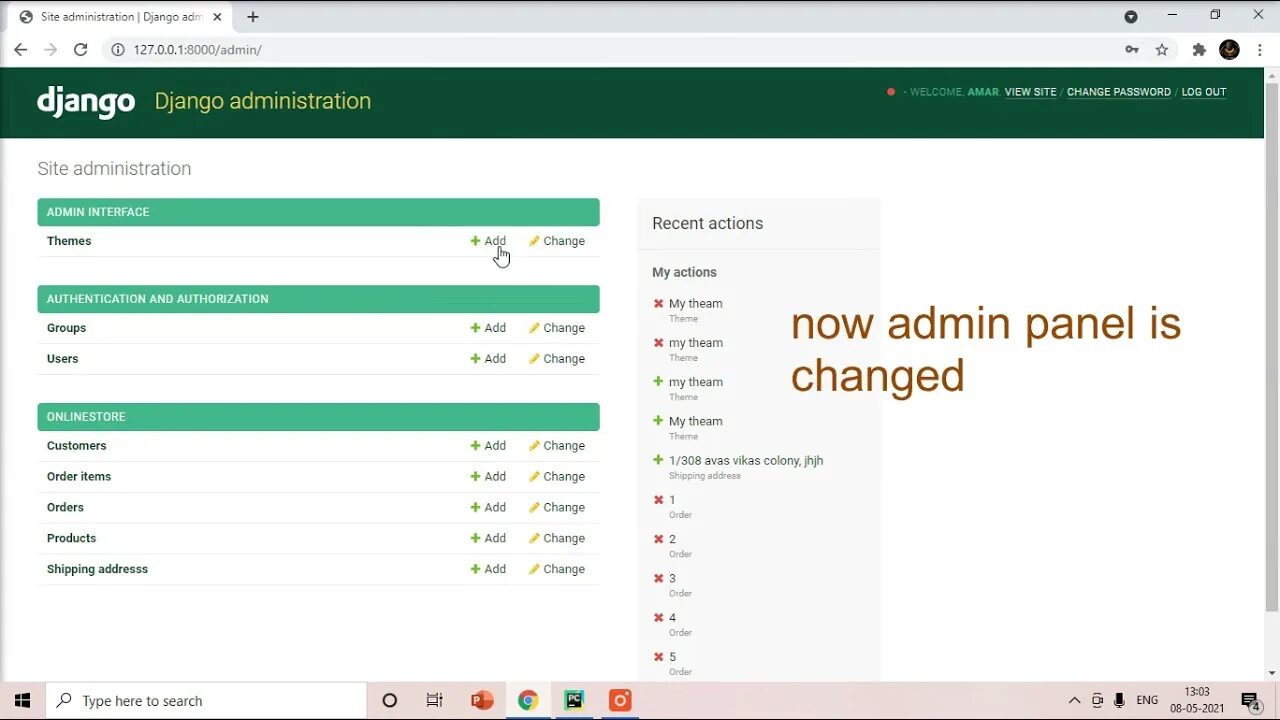Click Change for Products
Screen dimensions: 1280x720
(x=557, y=539)
